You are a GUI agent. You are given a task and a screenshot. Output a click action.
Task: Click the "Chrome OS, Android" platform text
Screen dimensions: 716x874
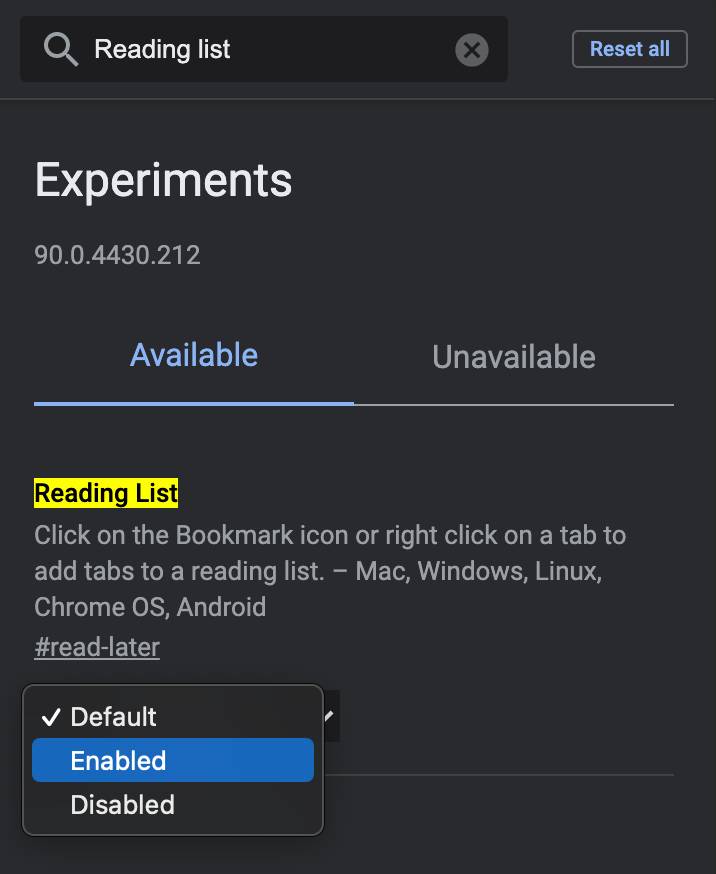point(150,607)
